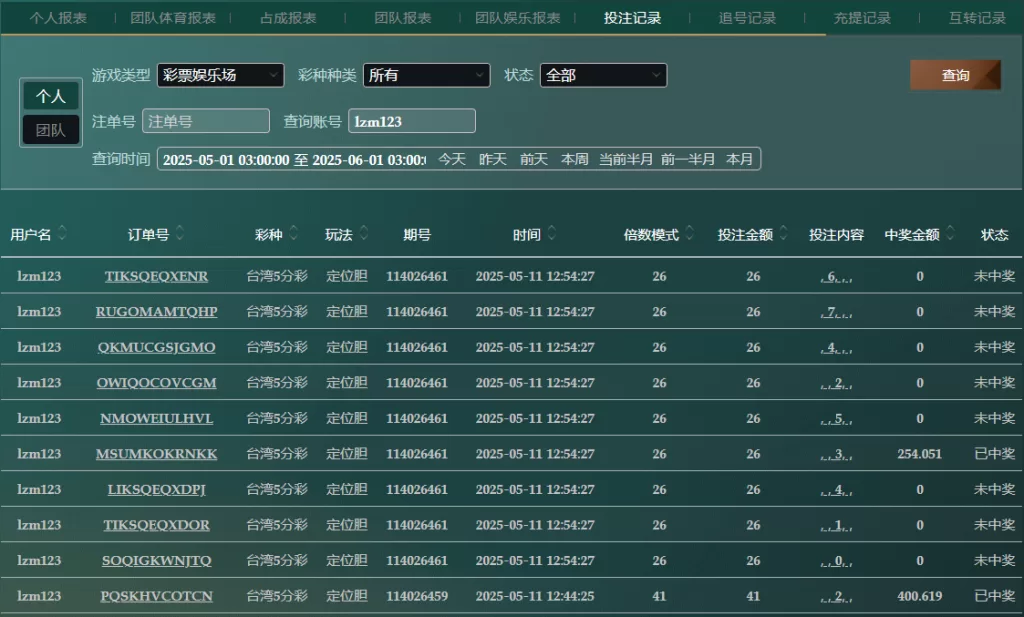Toggle sort icon beside 玩法 header
The width and height of the screenshot is (1024, 617).
pos(363,235)
